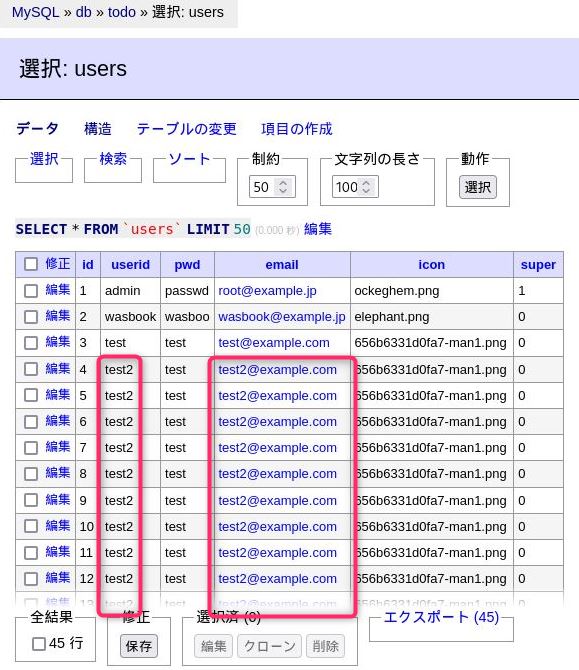Sort by icon column header
Screen dimensions: 579x670
tap(432, 264)
